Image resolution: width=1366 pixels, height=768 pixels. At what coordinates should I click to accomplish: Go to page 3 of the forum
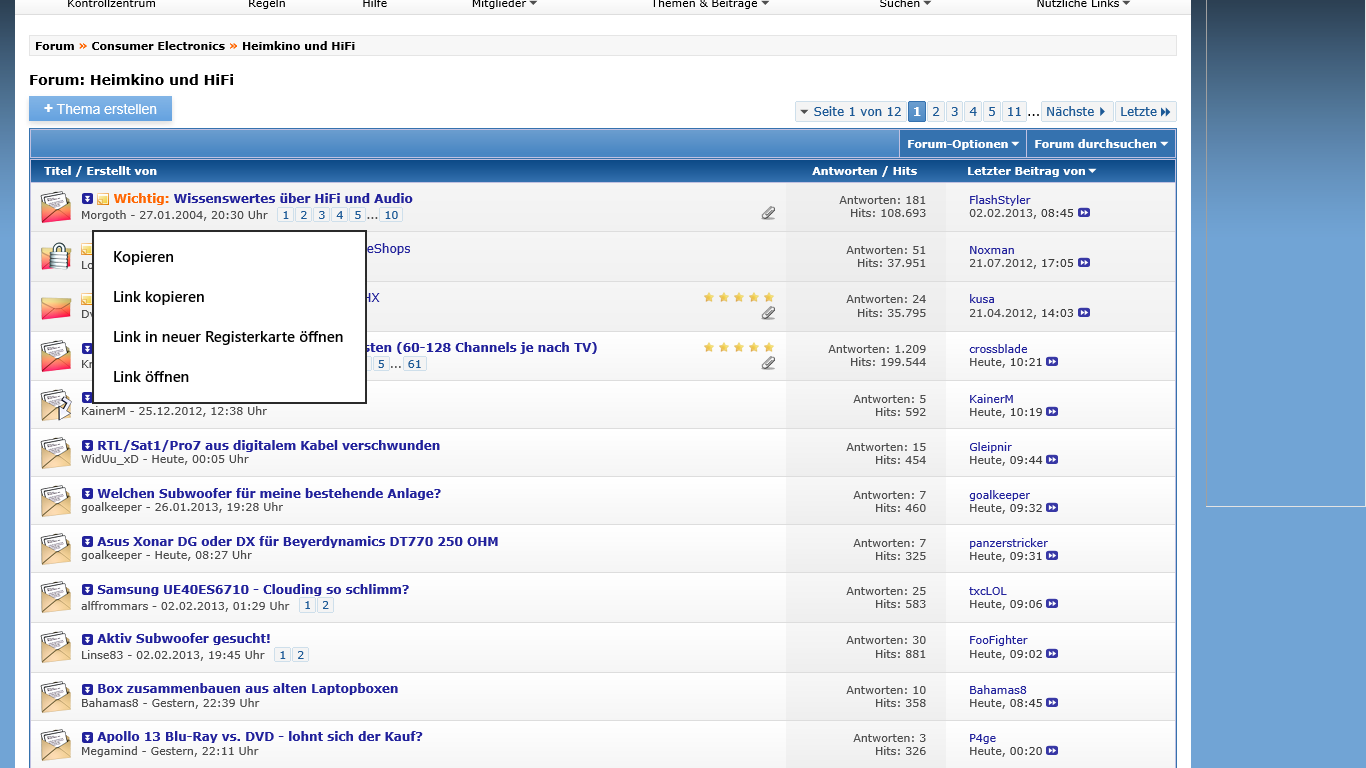click(x=954, y=112)
